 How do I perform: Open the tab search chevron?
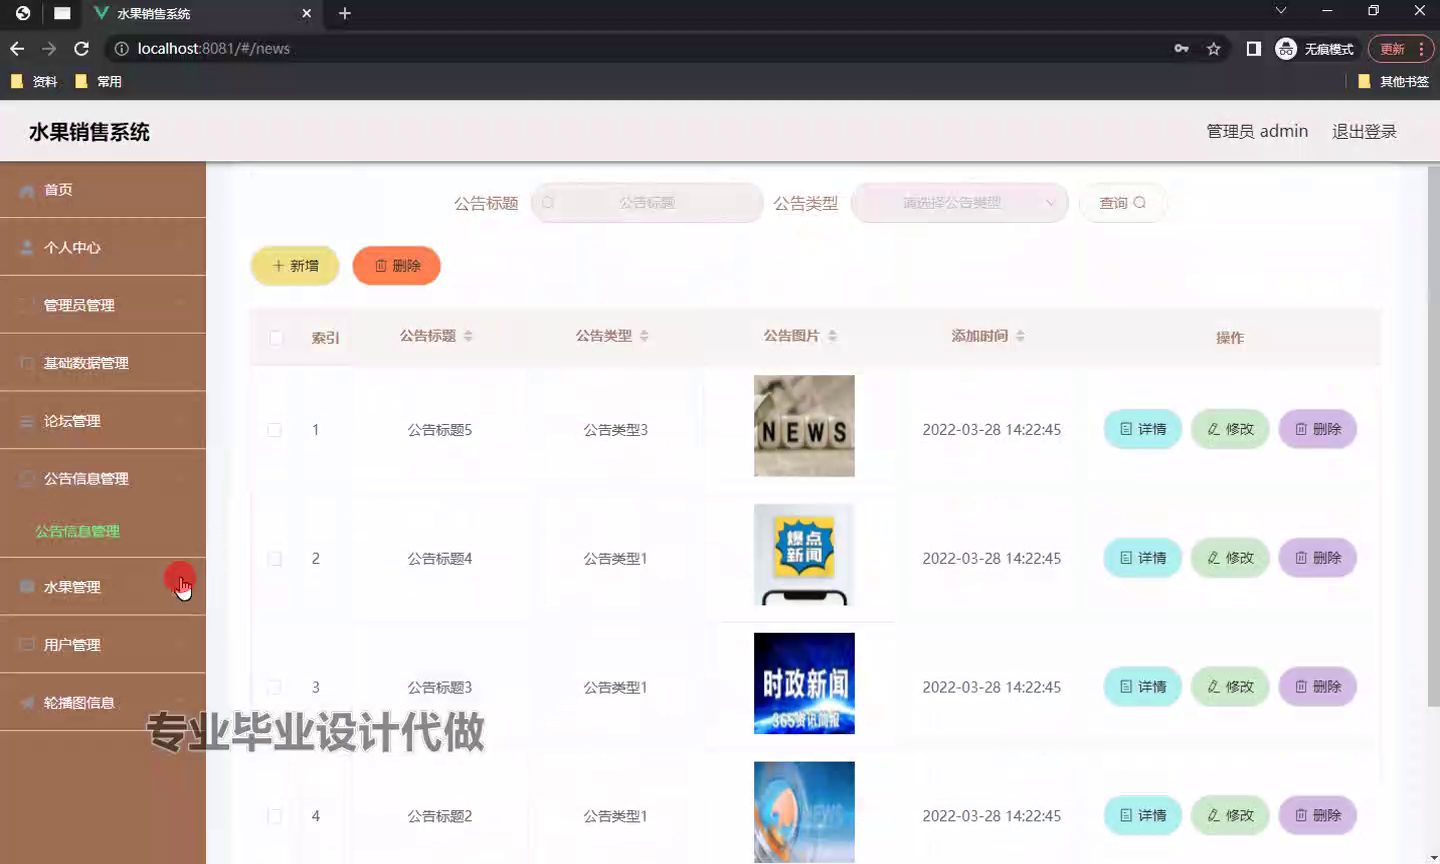tap(1280, 11)
